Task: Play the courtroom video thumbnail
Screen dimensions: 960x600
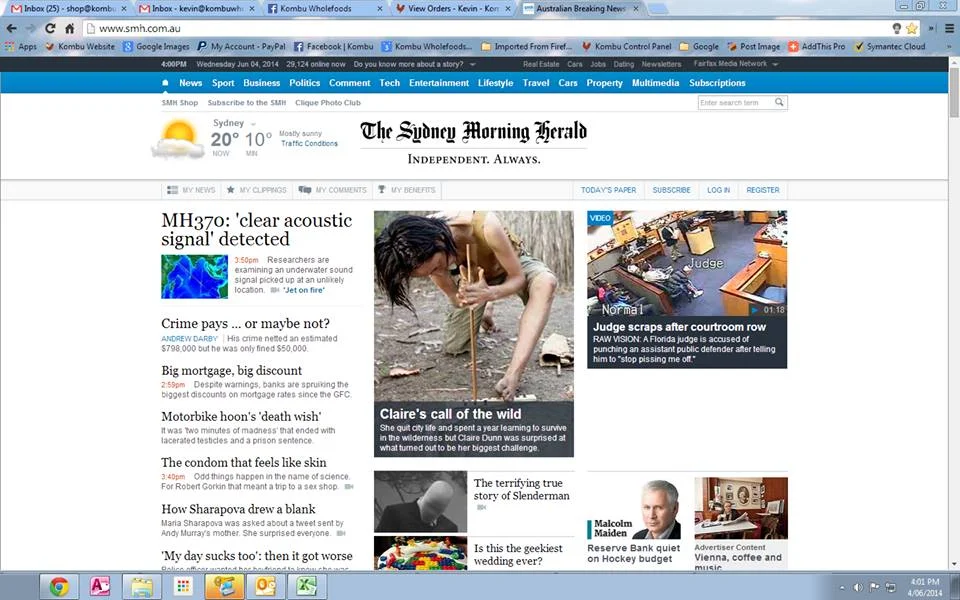Action: (x=687, y=263)
